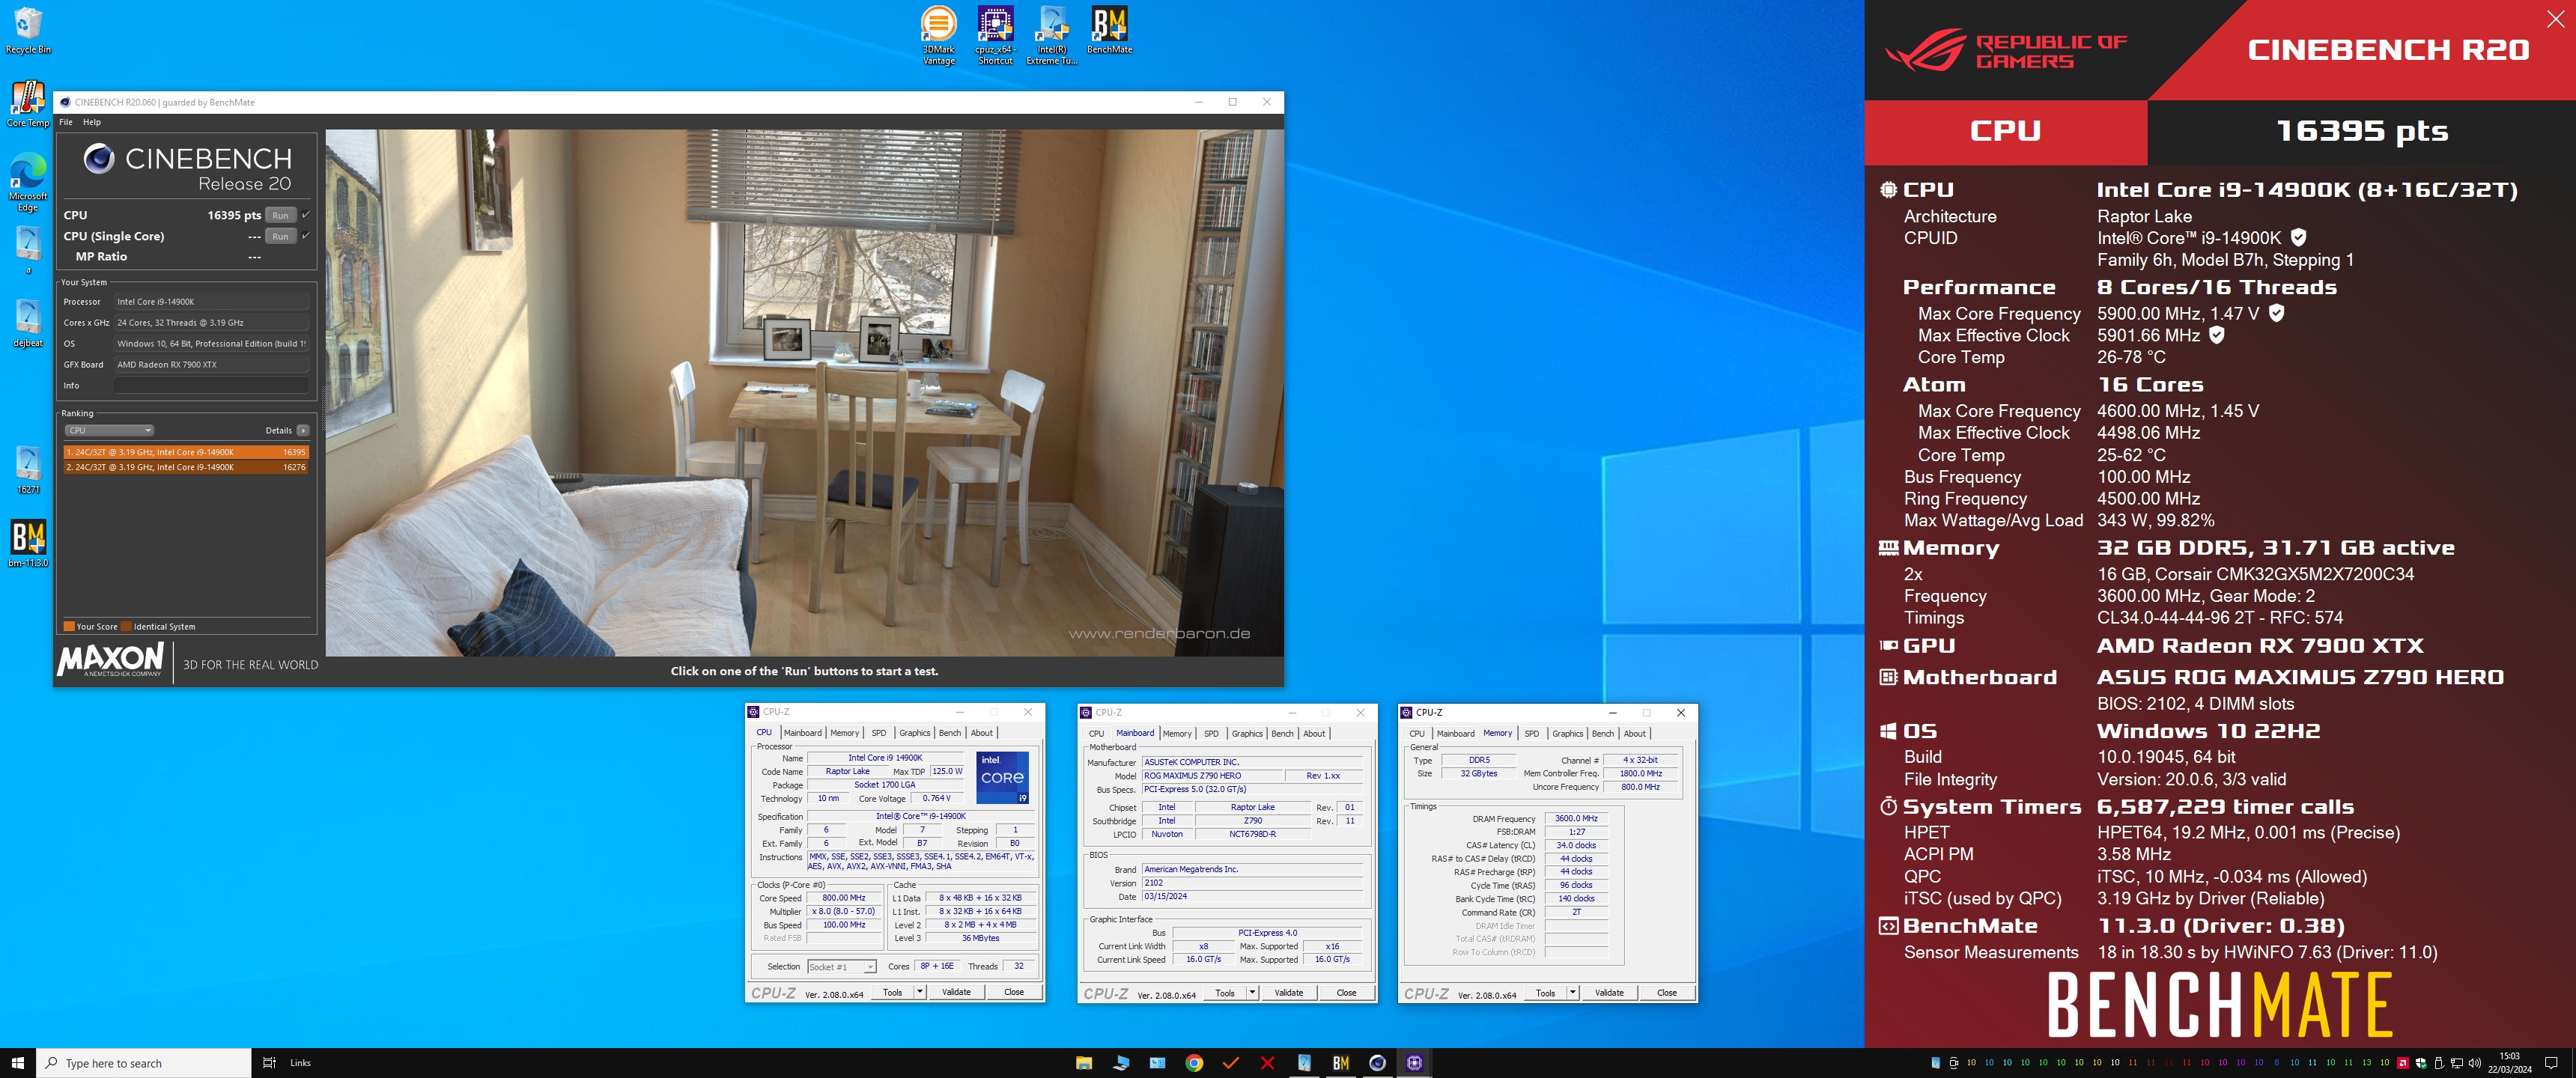Screen dimensions: 2576x1078
Task: Click Close in CPU-Z Mainboard window
Action: click(x=1346, y=993)
